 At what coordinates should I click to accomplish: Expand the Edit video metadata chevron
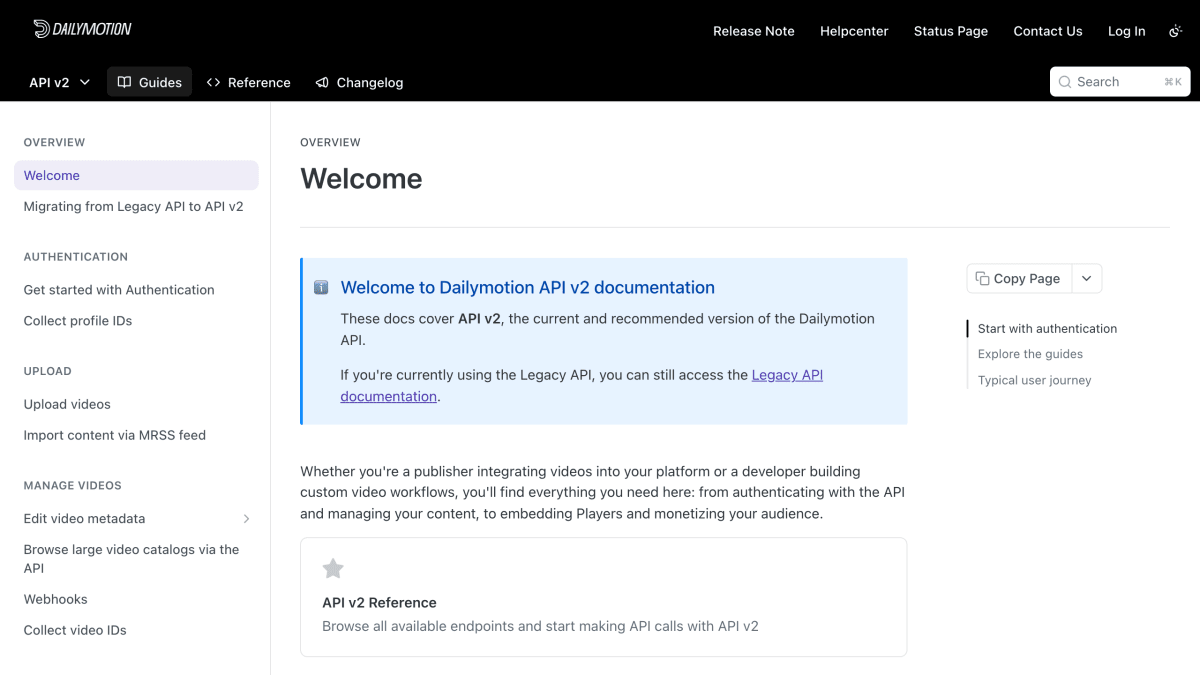(x=246, y=519)
